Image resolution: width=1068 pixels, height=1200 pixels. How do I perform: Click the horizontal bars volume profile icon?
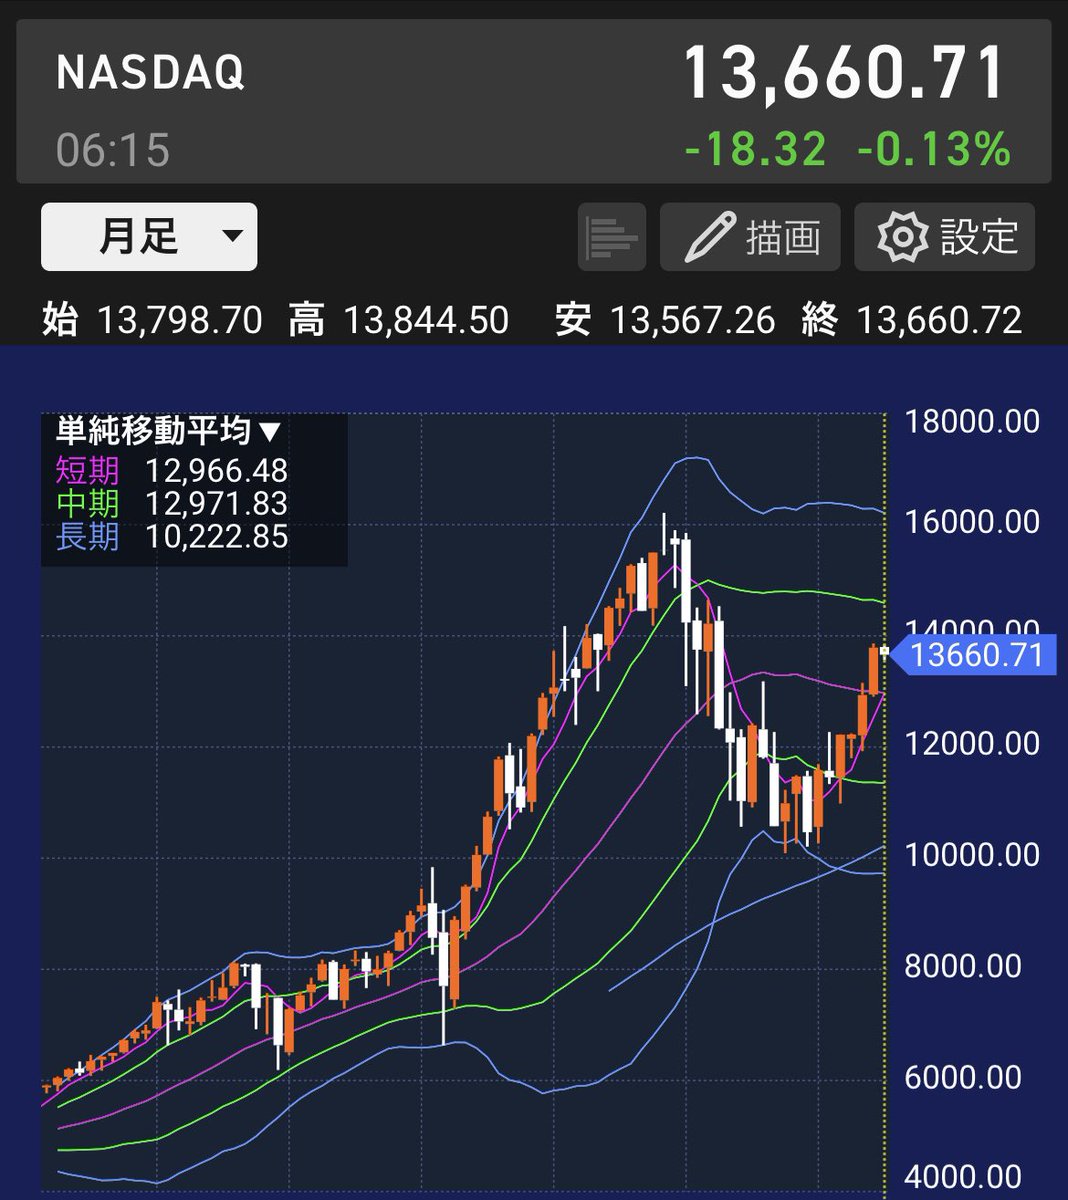pos(612,238)
